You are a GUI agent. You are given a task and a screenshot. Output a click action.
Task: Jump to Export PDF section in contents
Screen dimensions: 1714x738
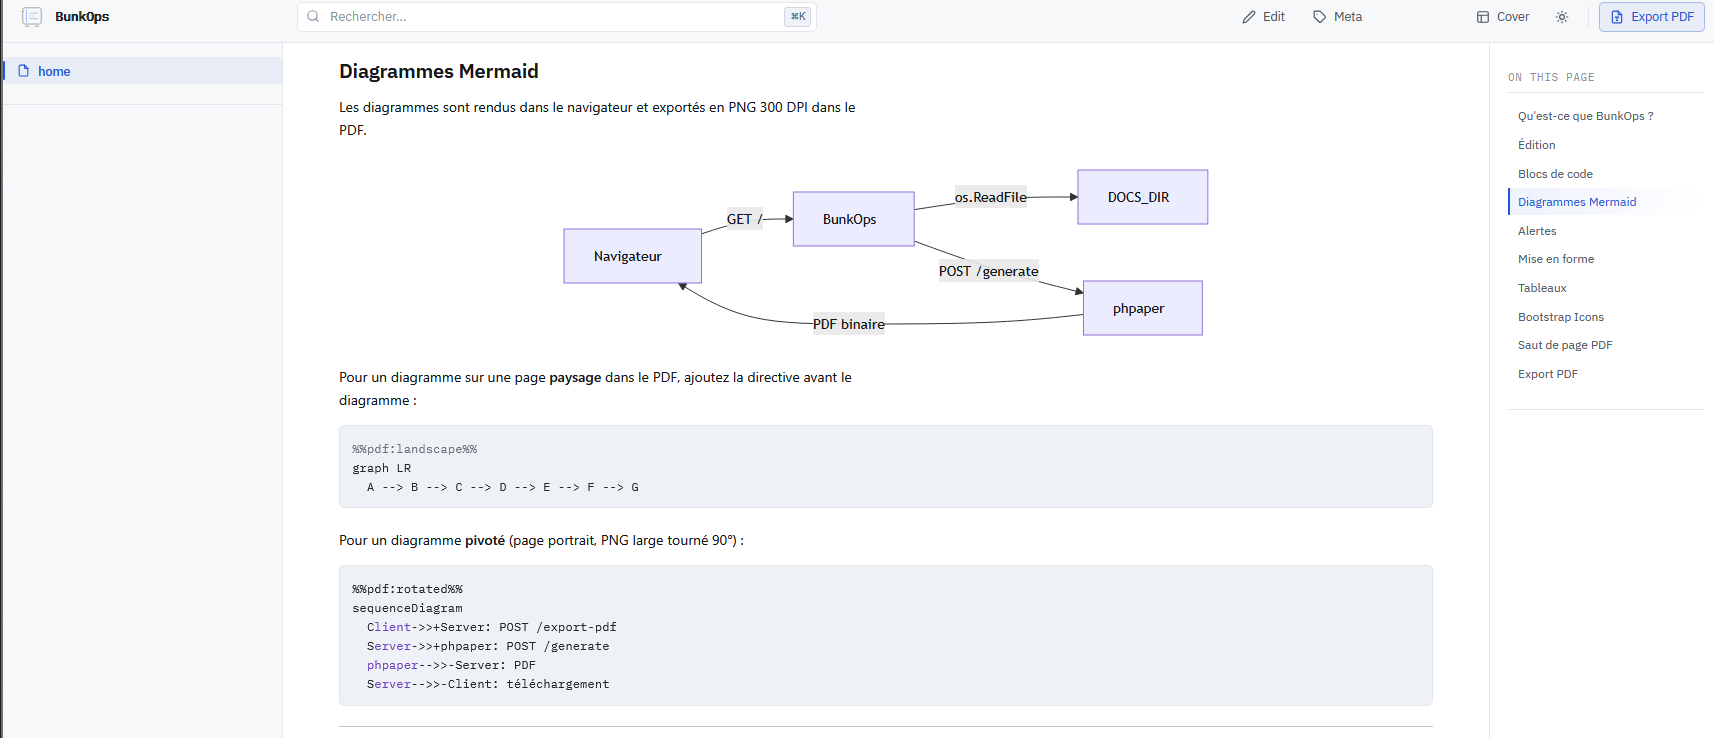click(1548, 374)
